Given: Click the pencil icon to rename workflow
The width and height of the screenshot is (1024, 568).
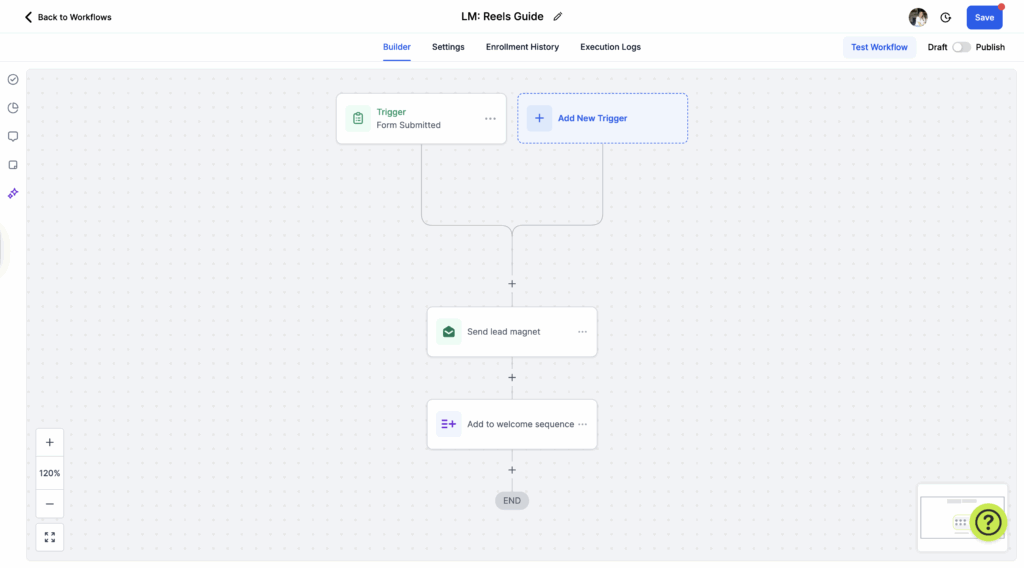Looking at the screenshot, I should (x=558, y=17).
